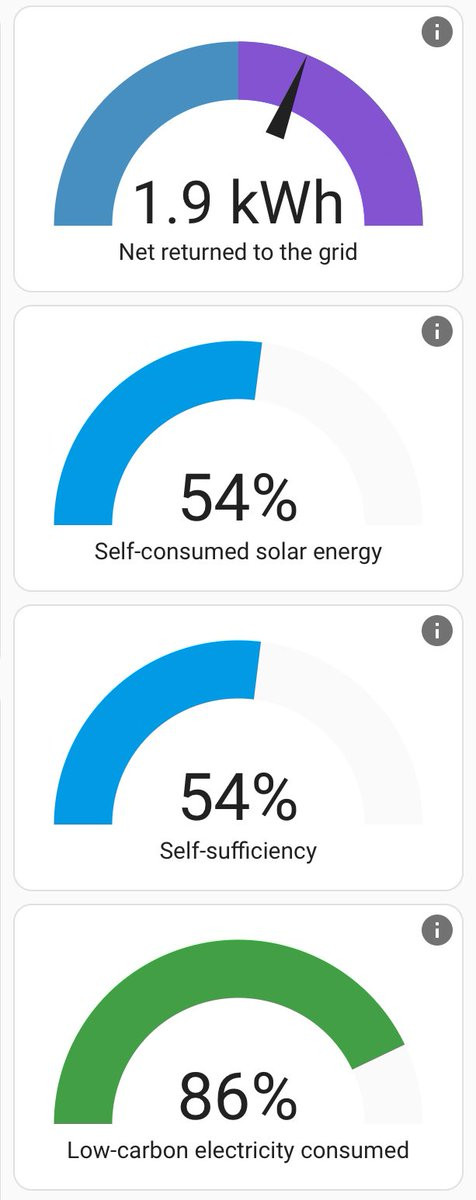Image resolution: width=476 pixels, height=1200 pixels.
Task: Click the Low-carbon electricity consumed label
Action: coord(238,1150)
